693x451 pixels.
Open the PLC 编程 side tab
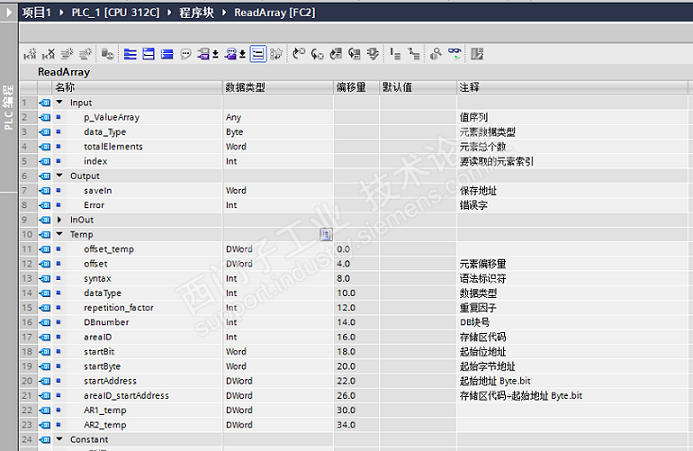click(x=8, y=107)
